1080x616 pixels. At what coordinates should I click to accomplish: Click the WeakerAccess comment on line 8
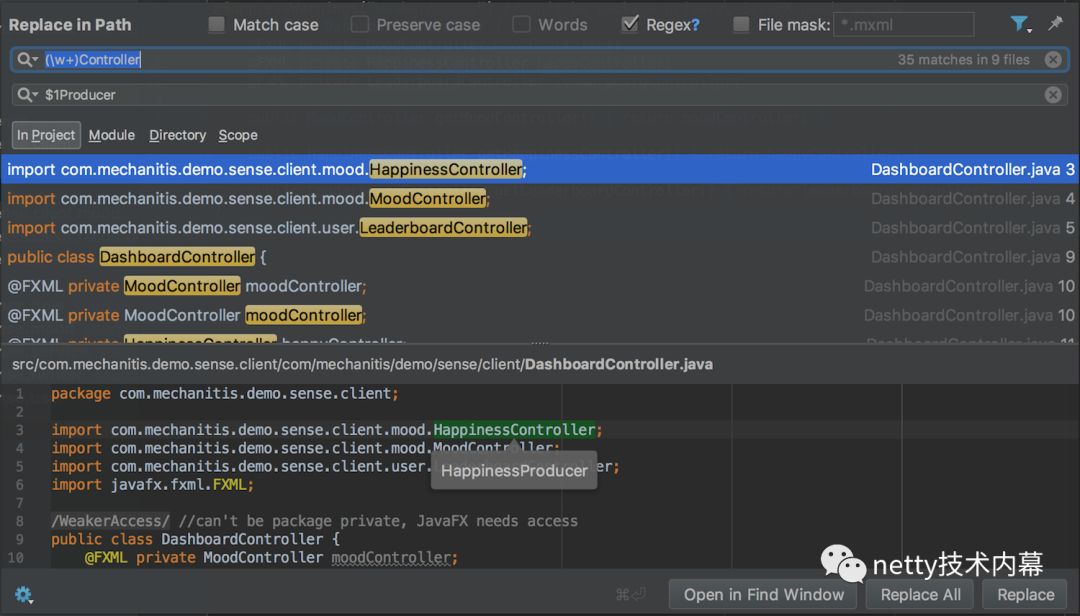(x=110, y=521)
